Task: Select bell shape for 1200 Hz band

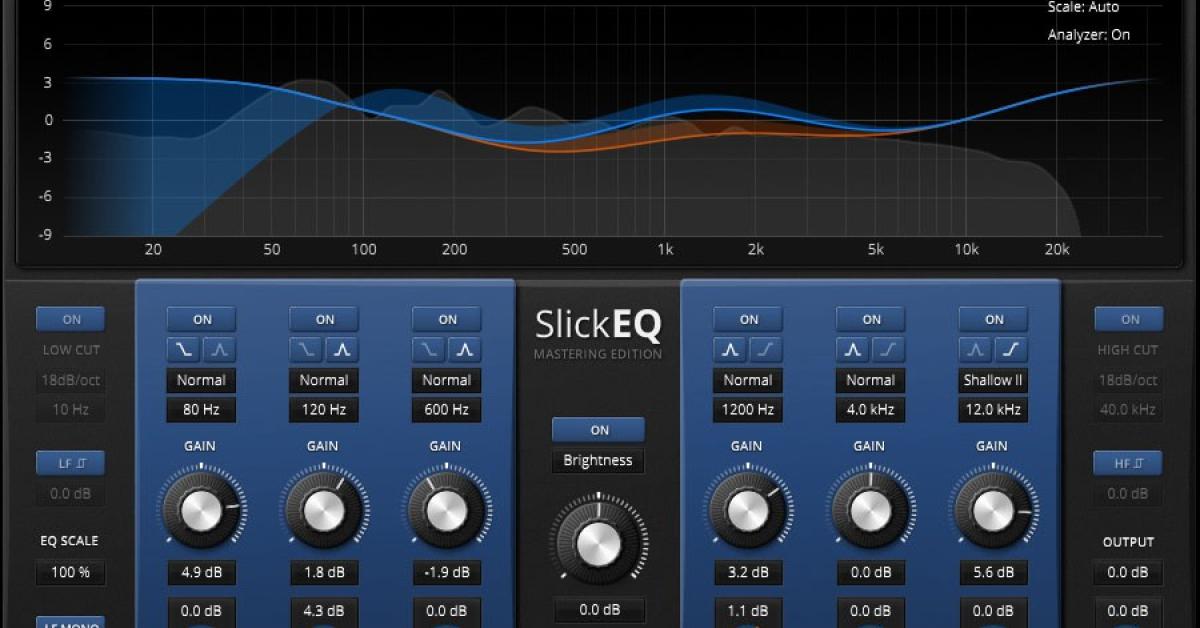Action: [731, 350]
